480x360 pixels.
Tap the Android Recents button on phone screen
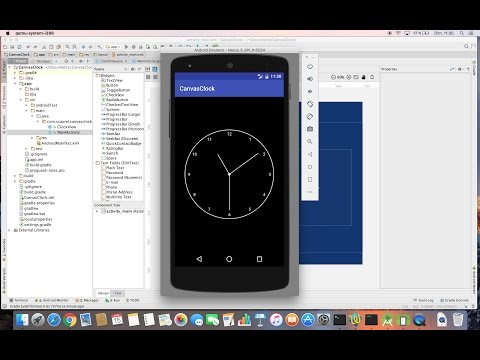(x=259, y=259)
